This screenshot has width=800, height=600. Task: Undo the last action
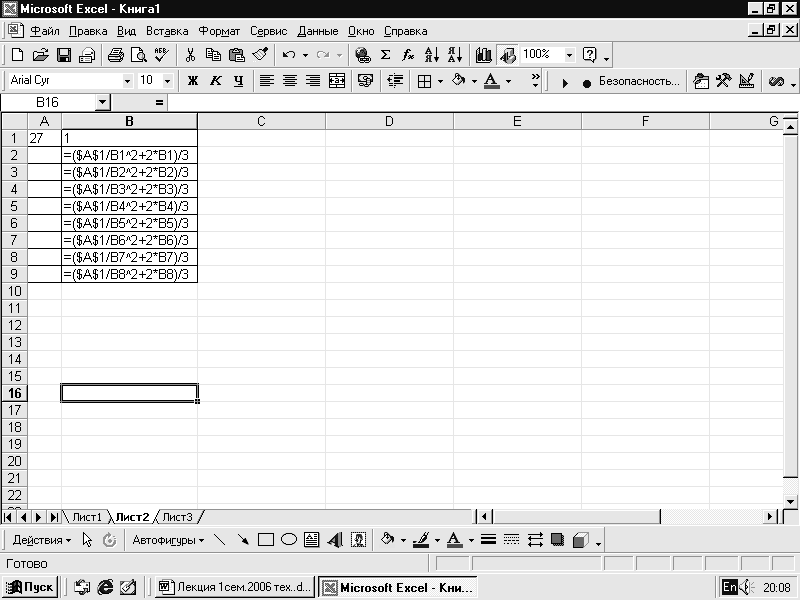[289, 55]
